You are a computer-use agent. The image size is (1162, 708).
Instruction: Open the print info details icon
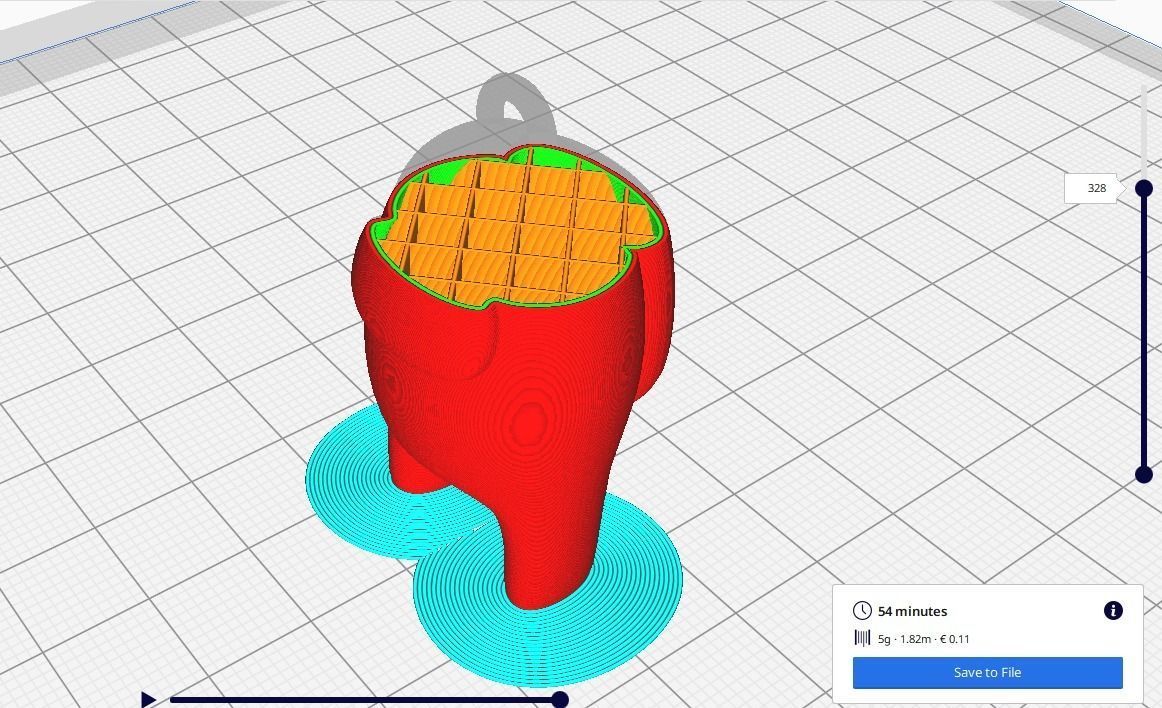[x=1113, y=611]
